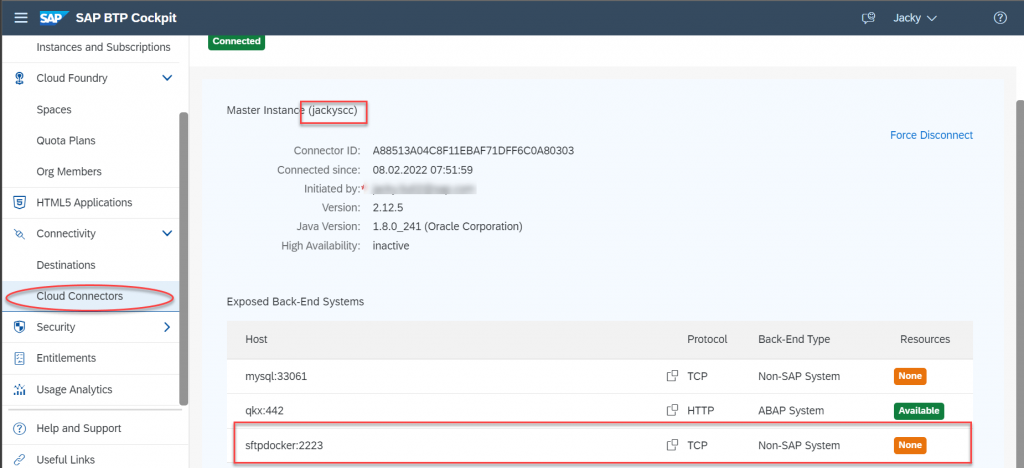This screenshot has width=1024, height=468.
Task: Click TCP protocol in sftpdocker:2223 row
Action: coord(697,445)
